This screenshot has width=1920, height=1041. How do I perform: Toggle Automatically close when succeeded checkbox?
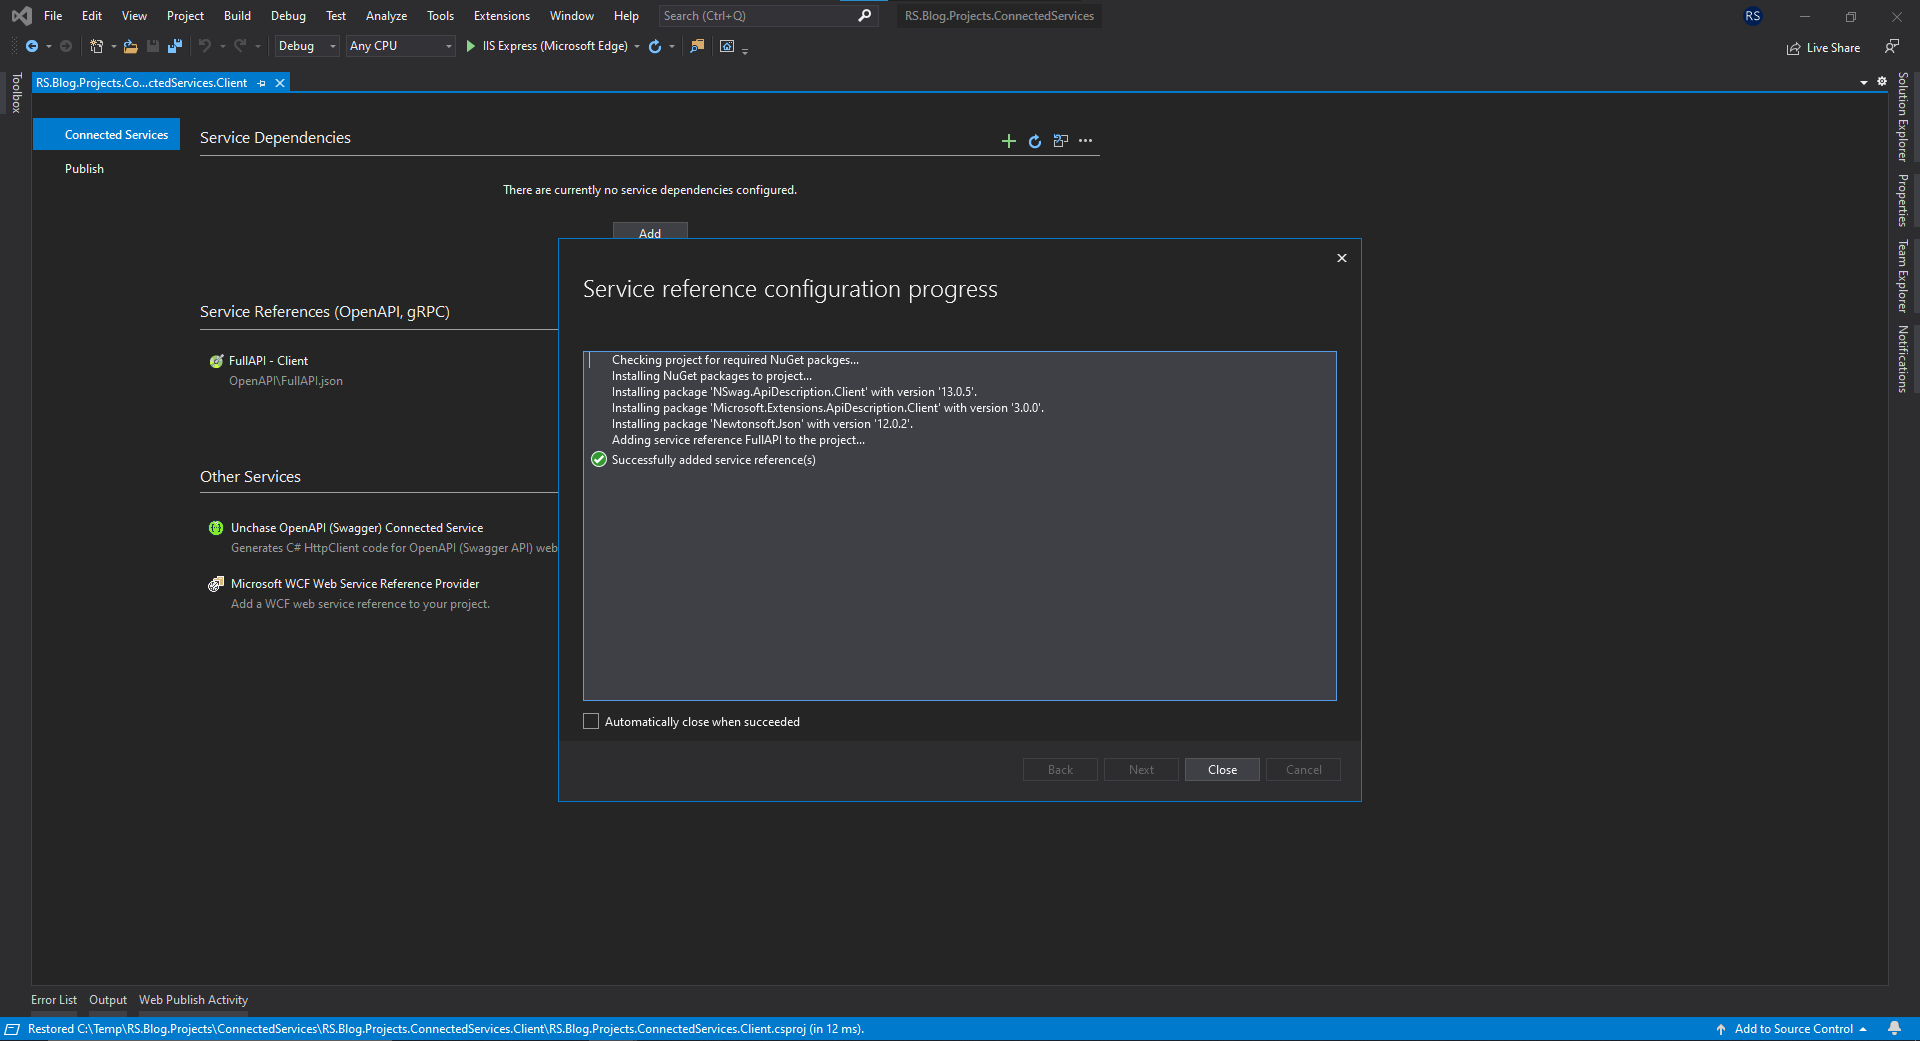click(591, 721)
